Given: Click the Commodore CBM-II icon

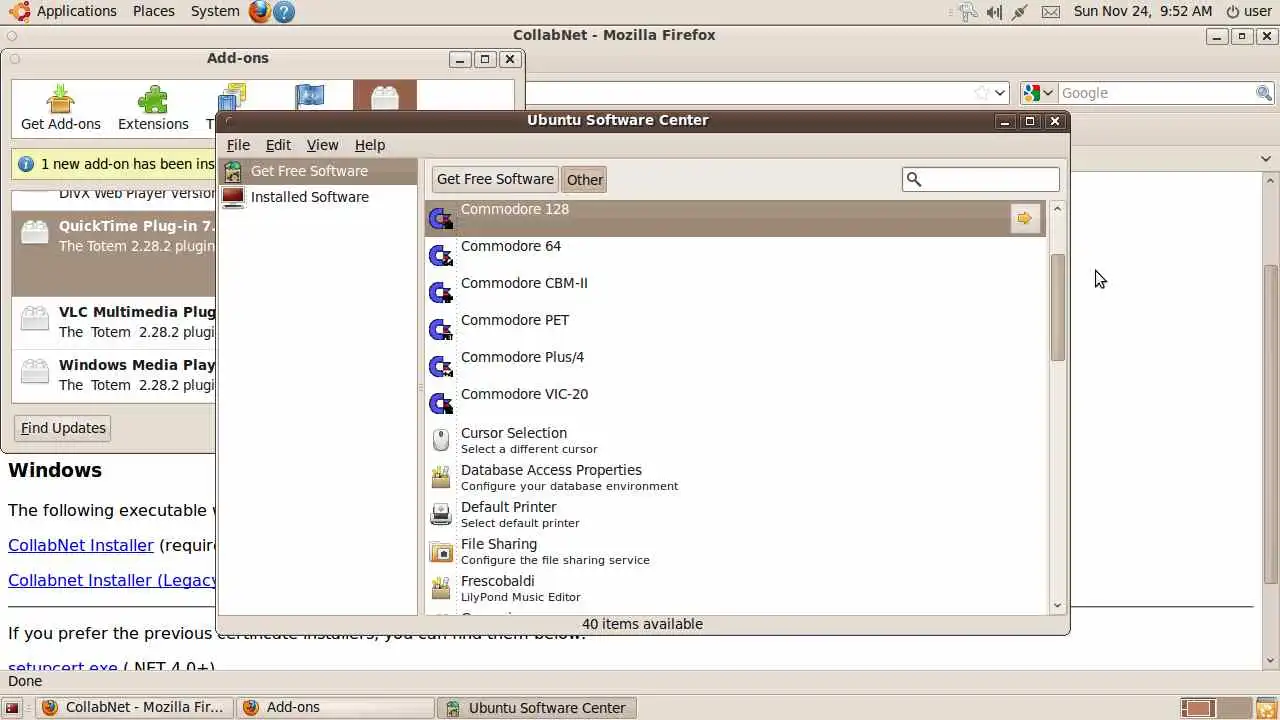Looking at the screenshot, I should 441,292.
